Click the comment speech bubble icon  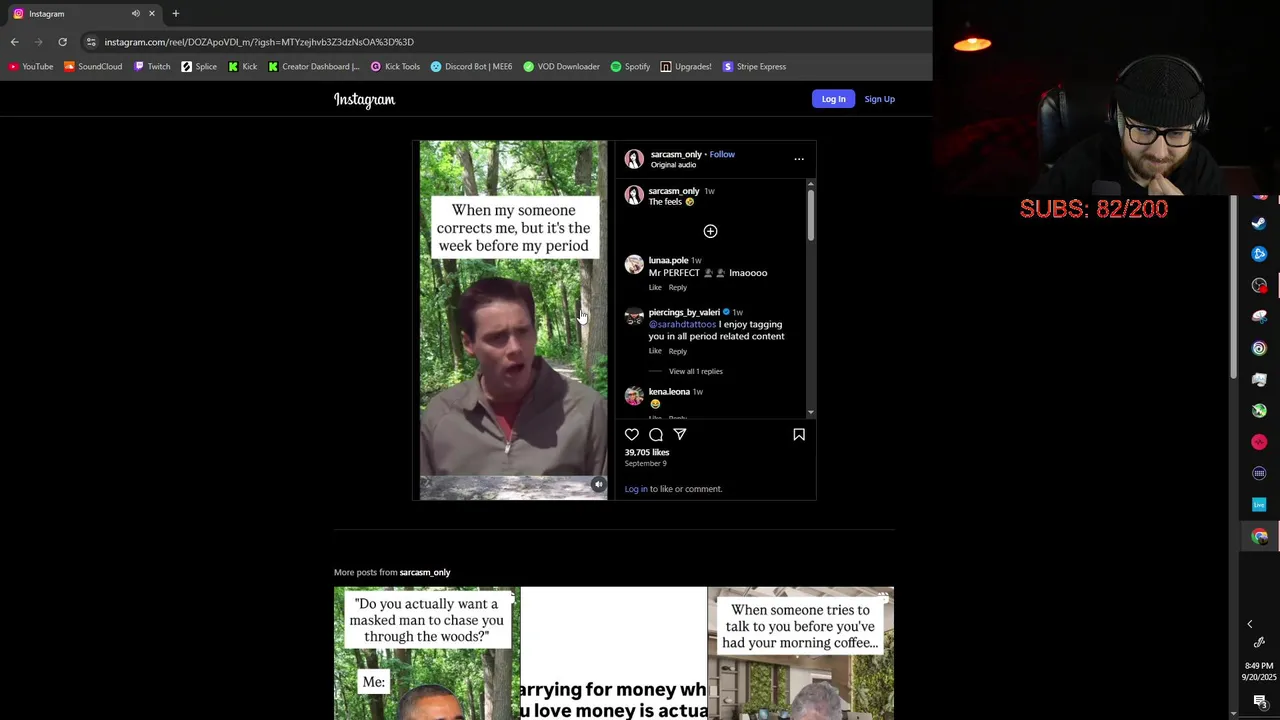[656, 434]
